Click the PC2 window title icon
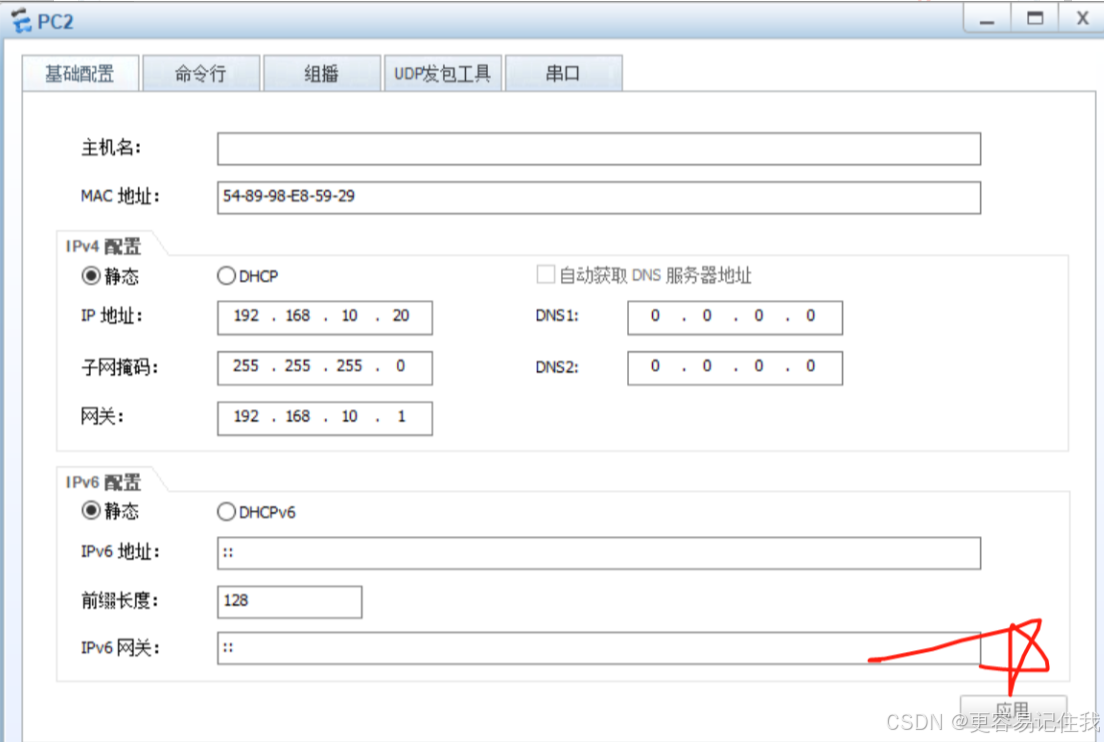 point(21,20)
